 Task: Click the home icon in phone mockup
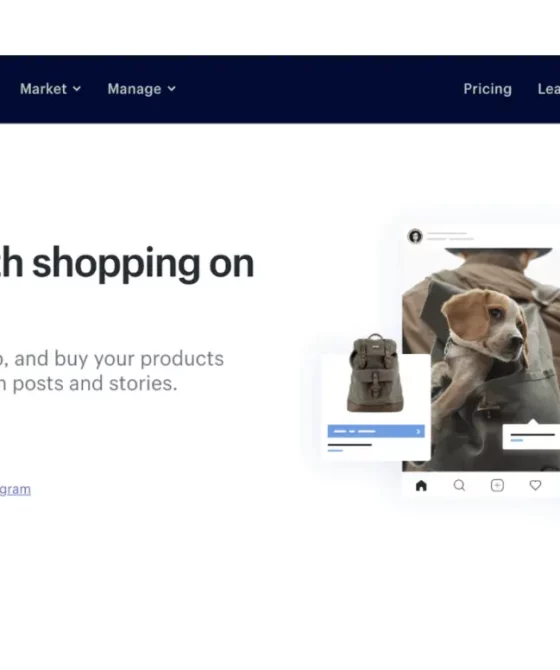coord(421,485)
